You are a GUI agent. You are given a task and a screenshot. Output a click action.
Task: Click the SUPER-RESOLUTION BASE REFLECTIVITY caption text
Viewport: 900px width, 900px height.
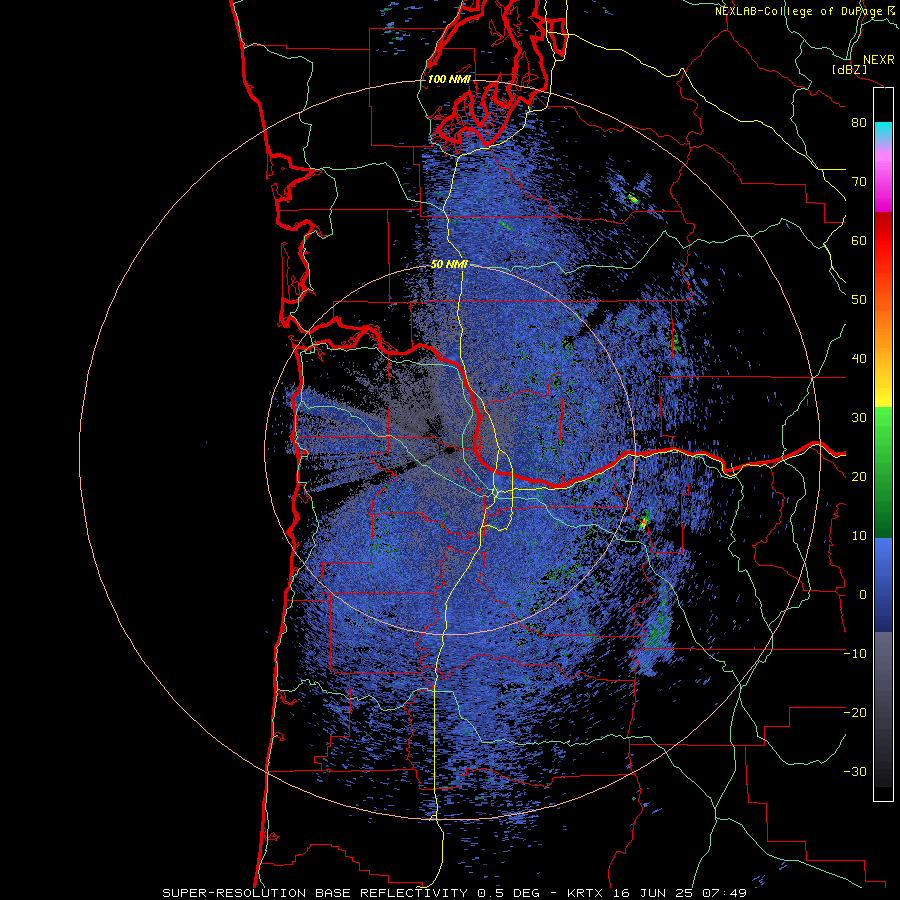[x=315, y=893]
